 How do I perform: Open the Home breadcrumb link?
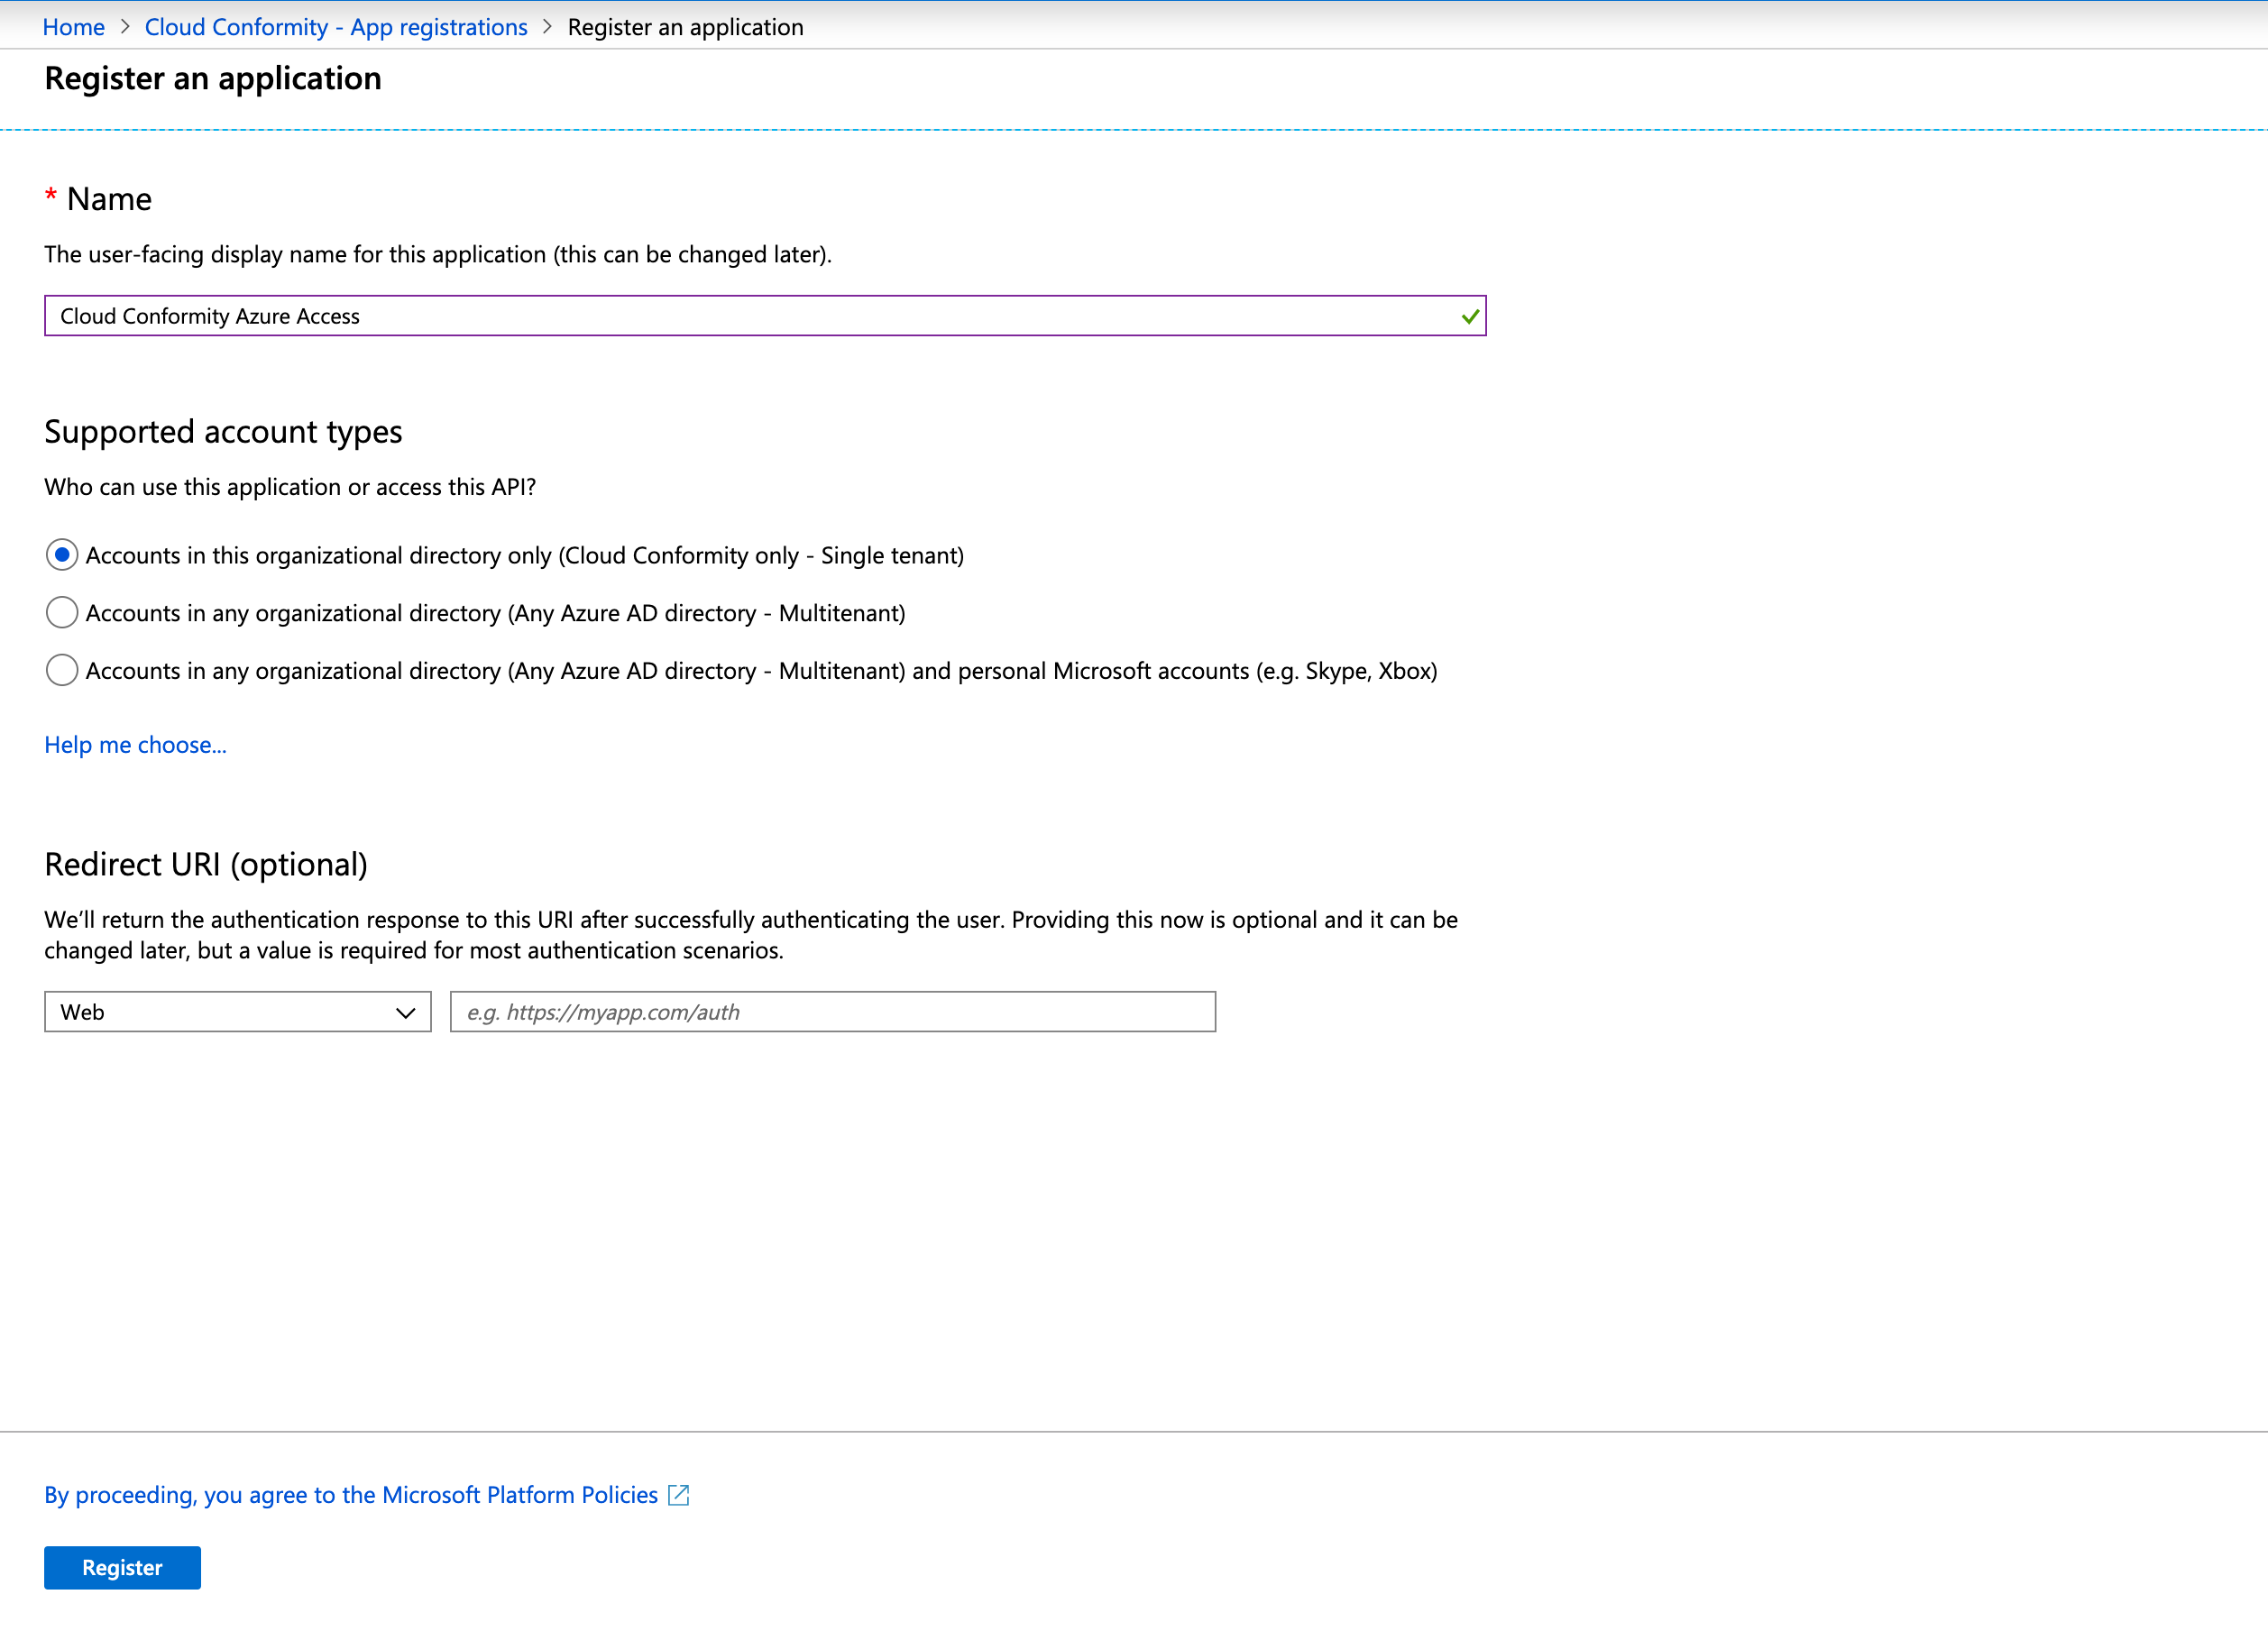[x=73, y=27]
